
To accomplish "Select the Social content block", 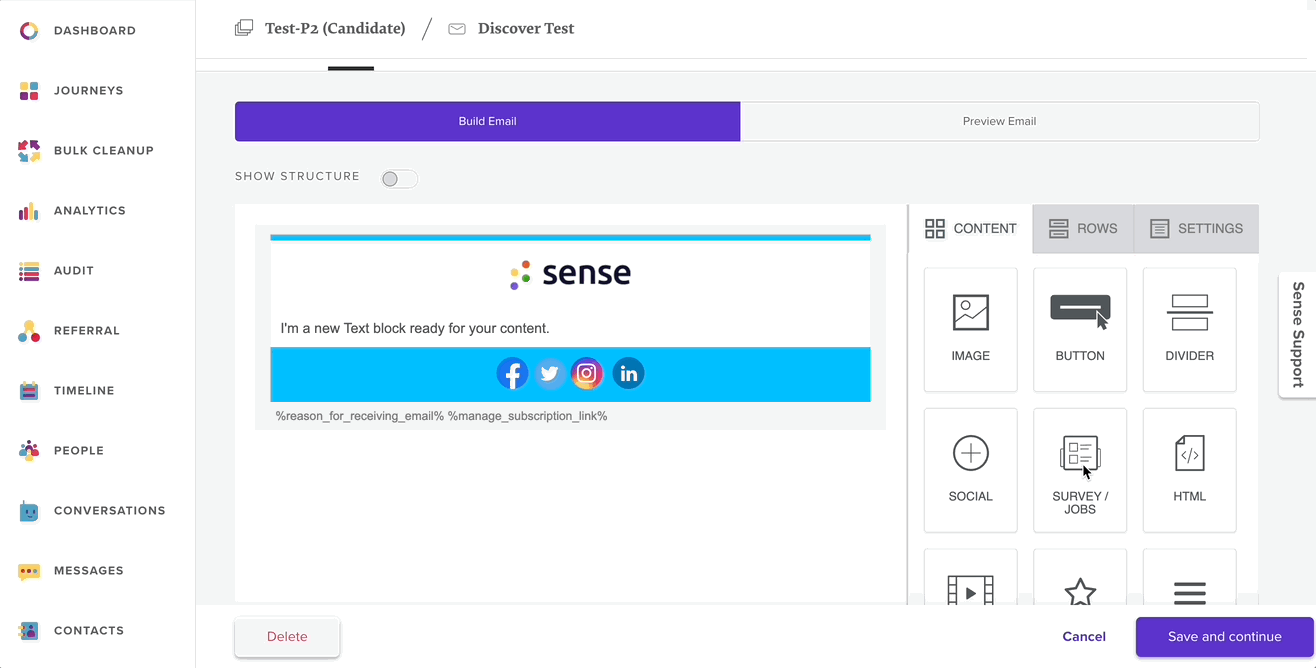I will (970, 470).
